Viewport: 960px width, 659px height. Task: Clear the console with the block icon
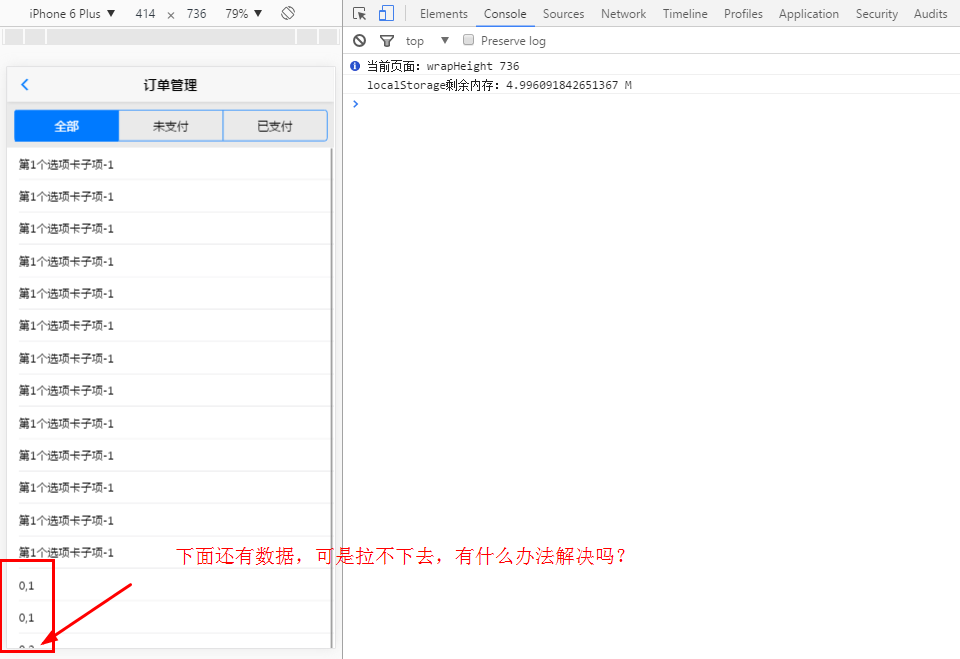(x=360, y=41)
